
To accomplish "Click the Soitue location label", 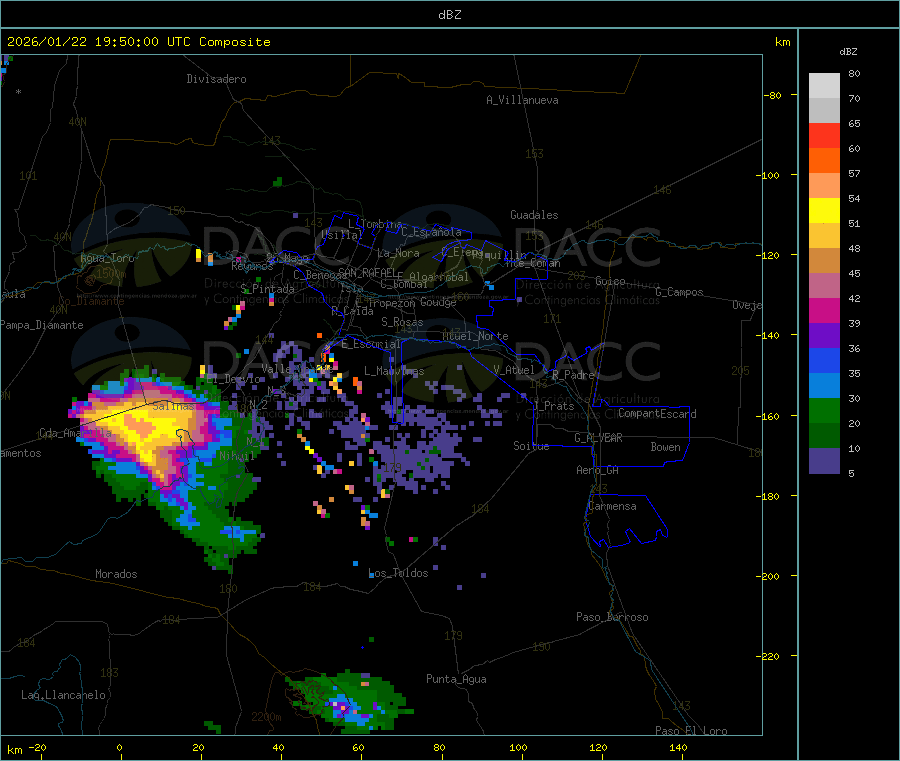I will (532, 446).
